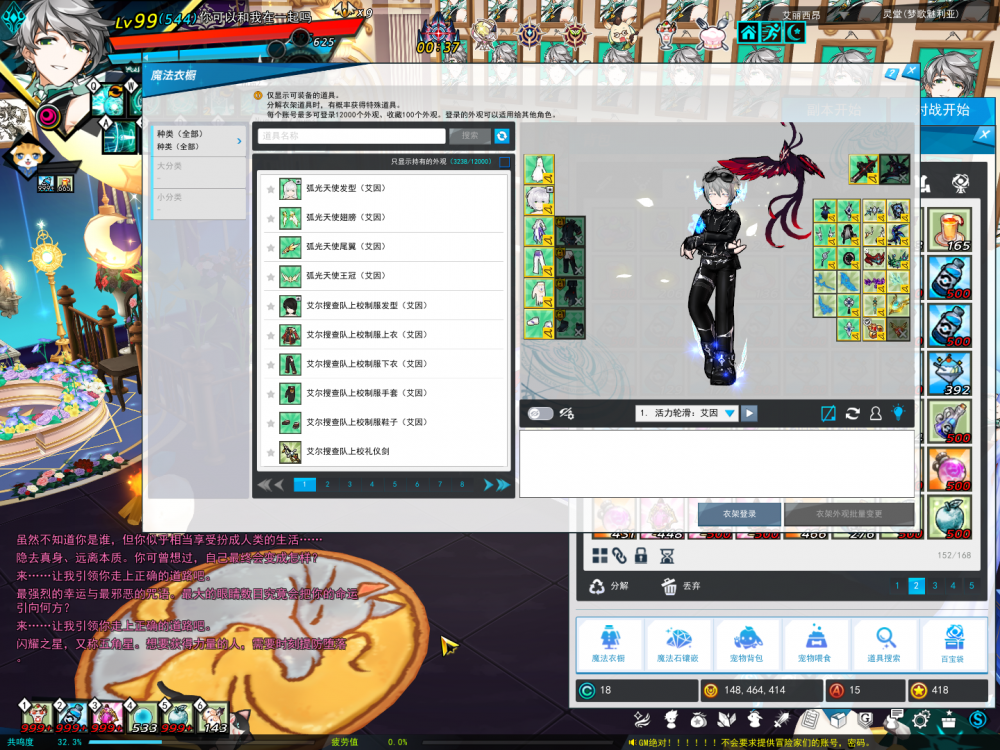The width and height of the screenshot is (1000, 750).
Task: Click the 艾尔搜查队上校制服下衣（艾因) thumbnail
Action: [x=290, y=364]
